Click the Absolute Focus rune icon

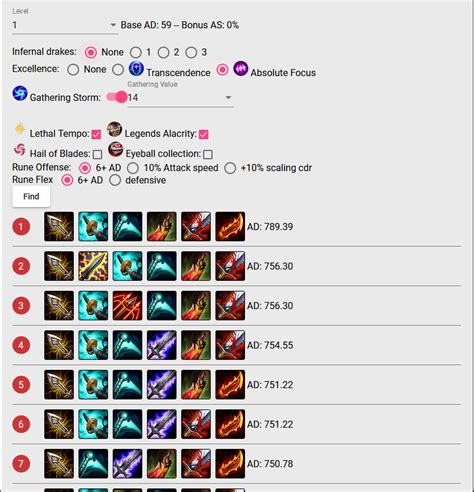click(x=241, y=68)
